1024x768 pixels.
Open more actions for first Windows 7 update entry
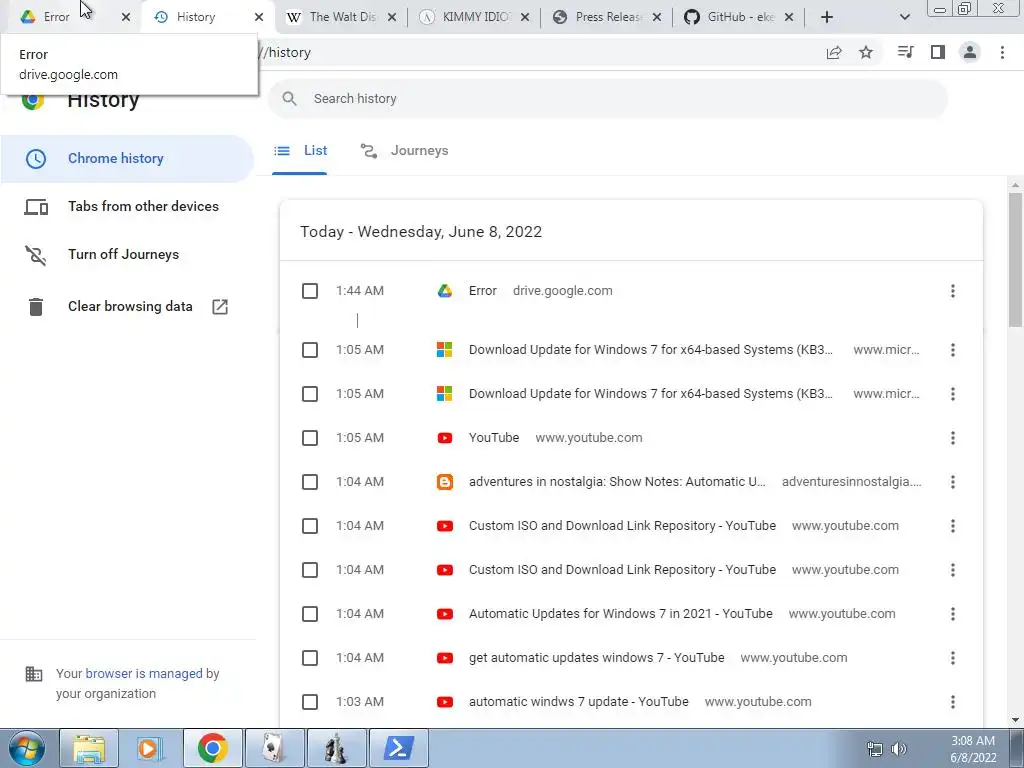pyautogui.click(x=953, y=350)
